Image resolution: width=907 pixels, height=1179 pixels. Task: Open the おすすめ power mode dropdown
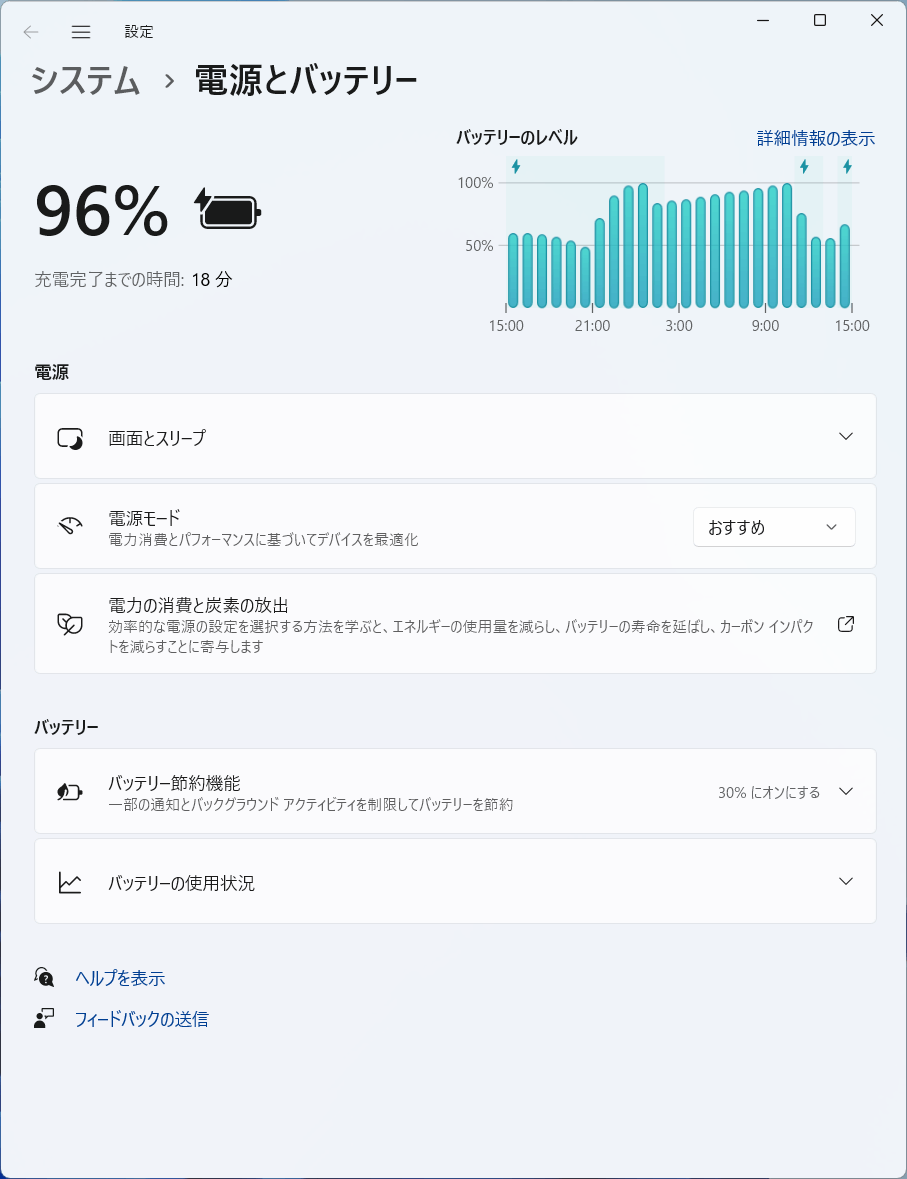tap(774, 527)
